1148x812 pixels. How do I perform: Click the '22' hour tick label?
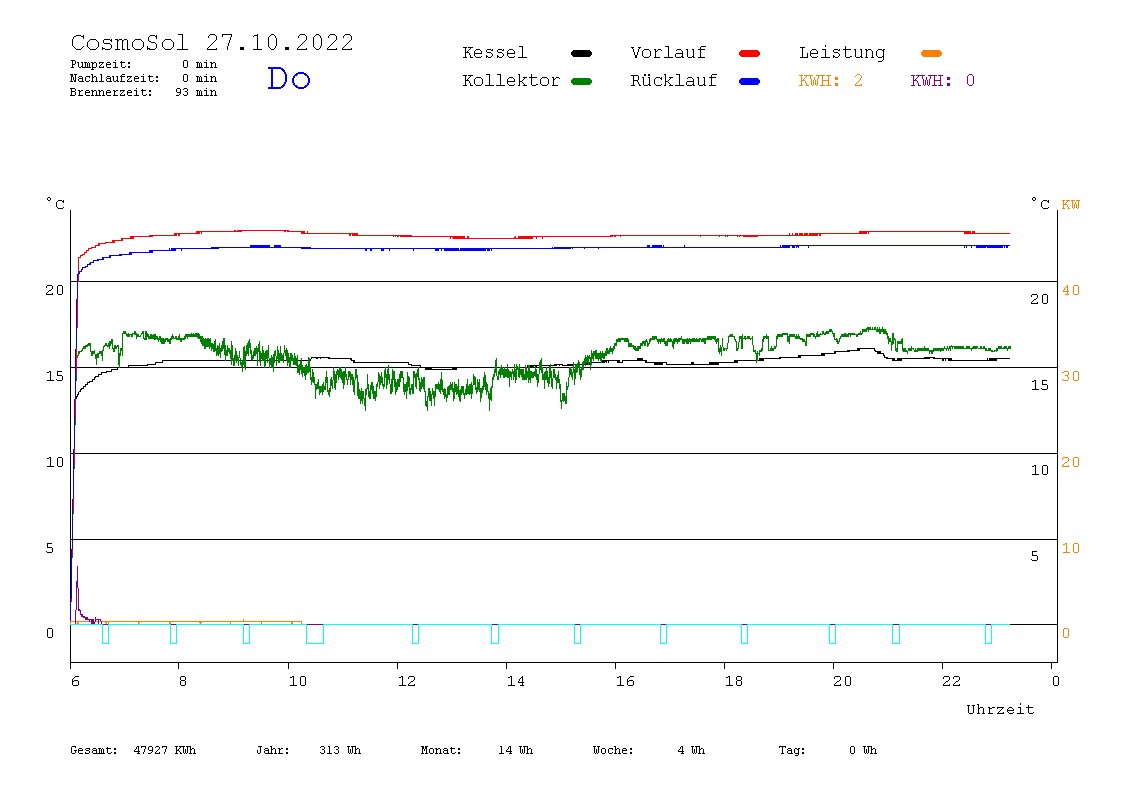pos(951,681)
